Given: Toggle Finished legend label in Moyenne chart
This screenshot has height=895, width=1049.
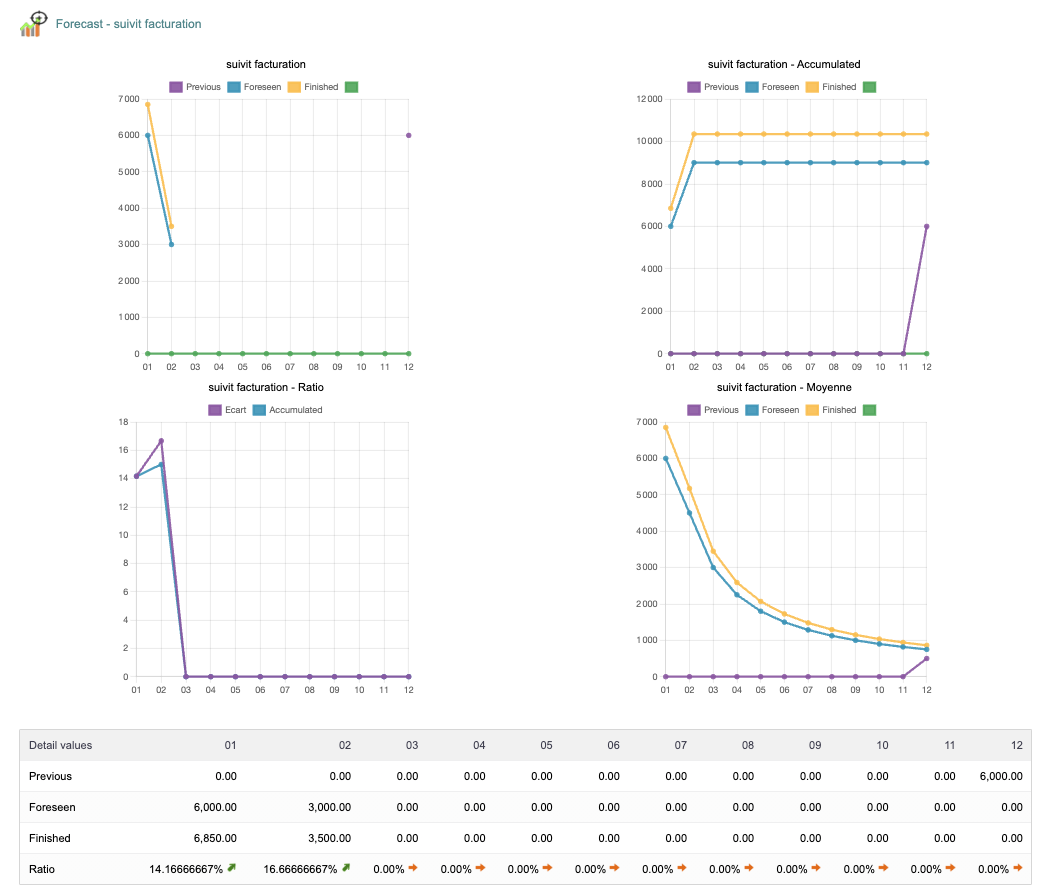Looking at the screenshot, I should coord(839,410).
